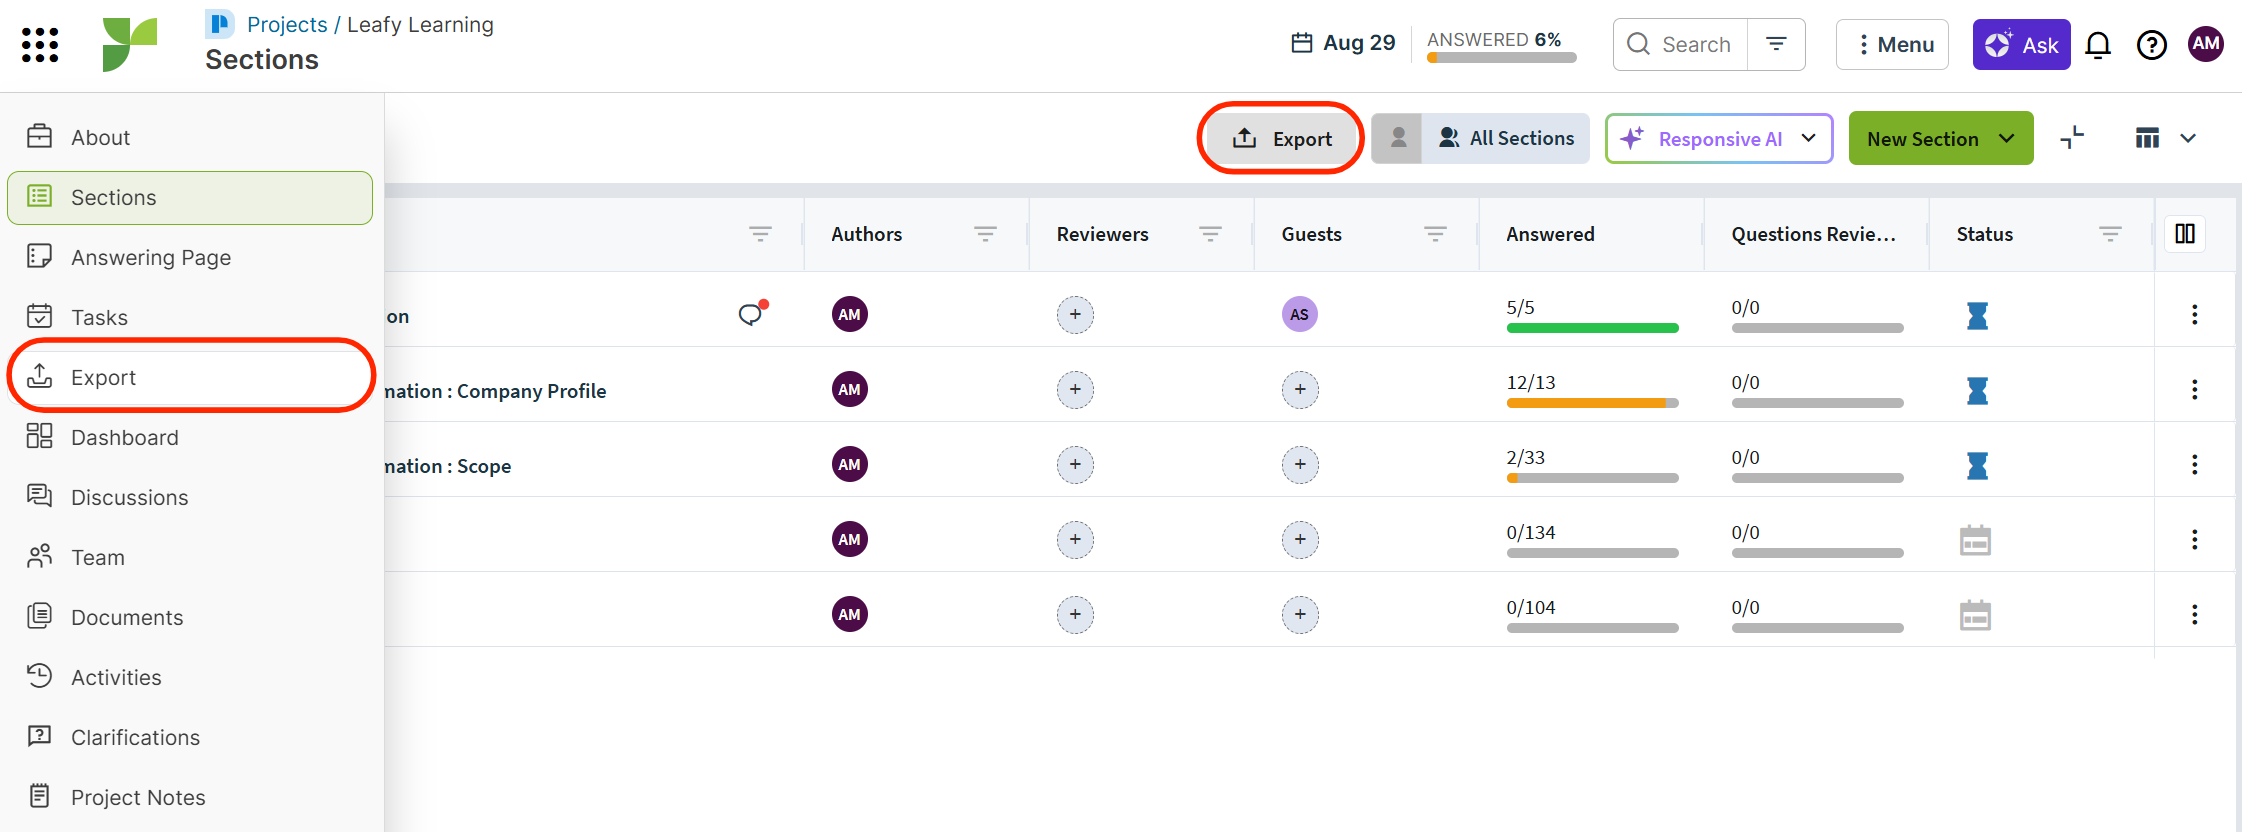
Task: Select the All Sections toggle
Action: point(1506,138)
